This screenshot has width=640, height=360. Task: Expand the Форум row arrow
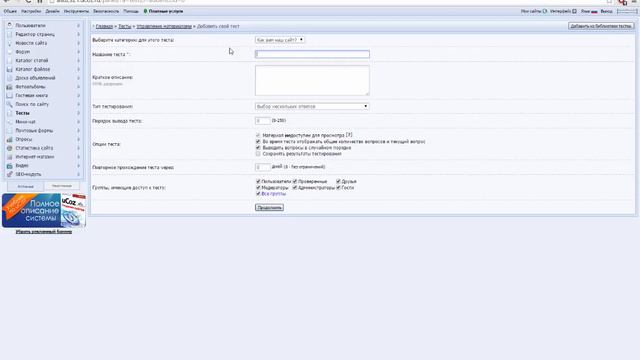[x=78, y=52]
